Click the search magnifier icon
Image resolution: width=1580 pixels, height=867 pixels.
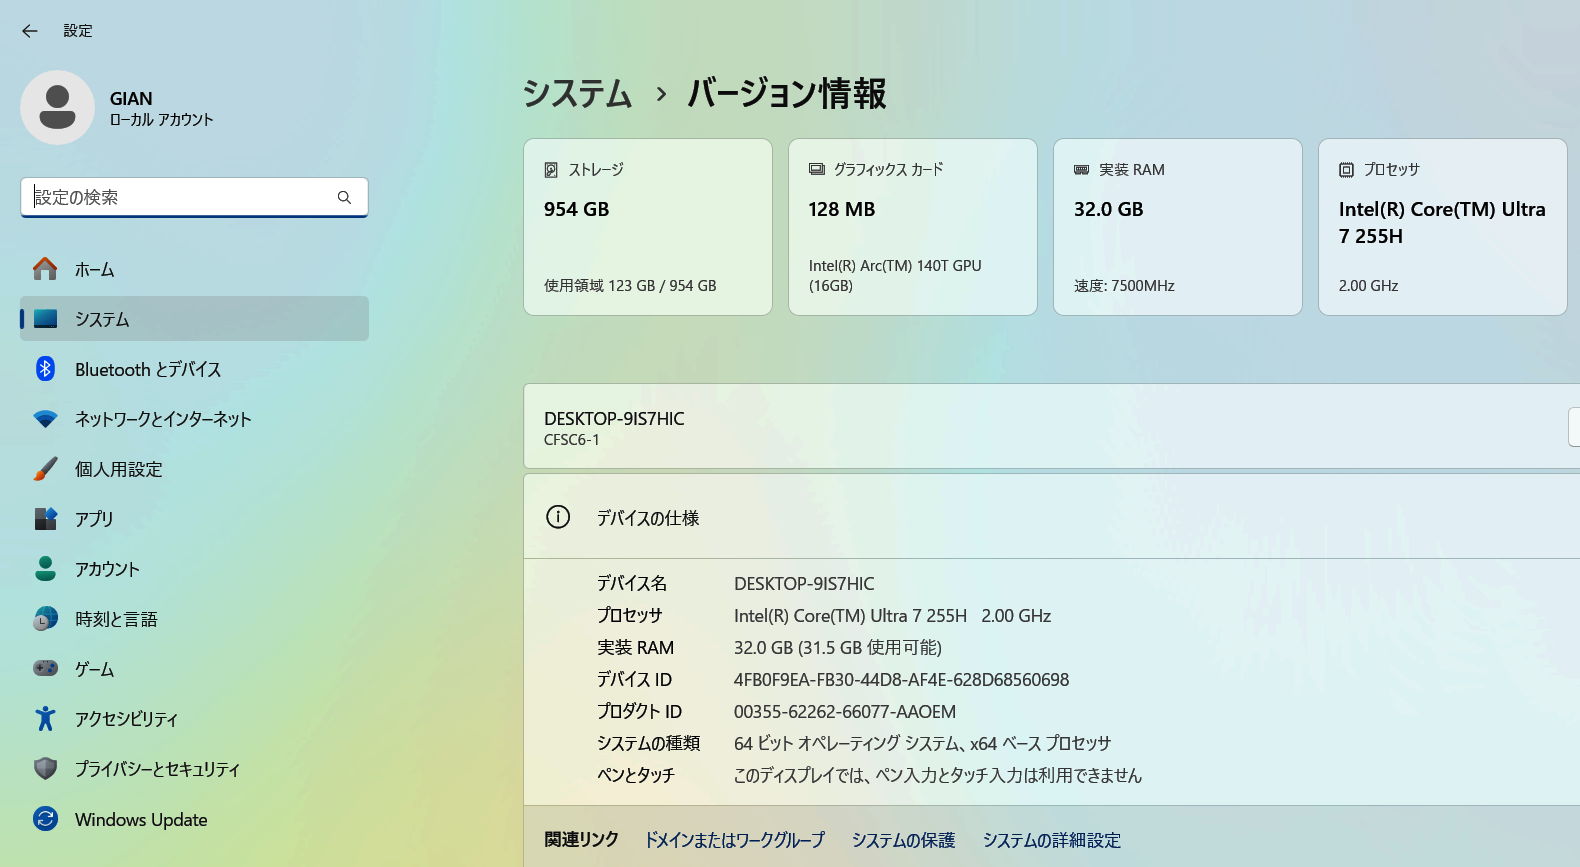point(344,197)
